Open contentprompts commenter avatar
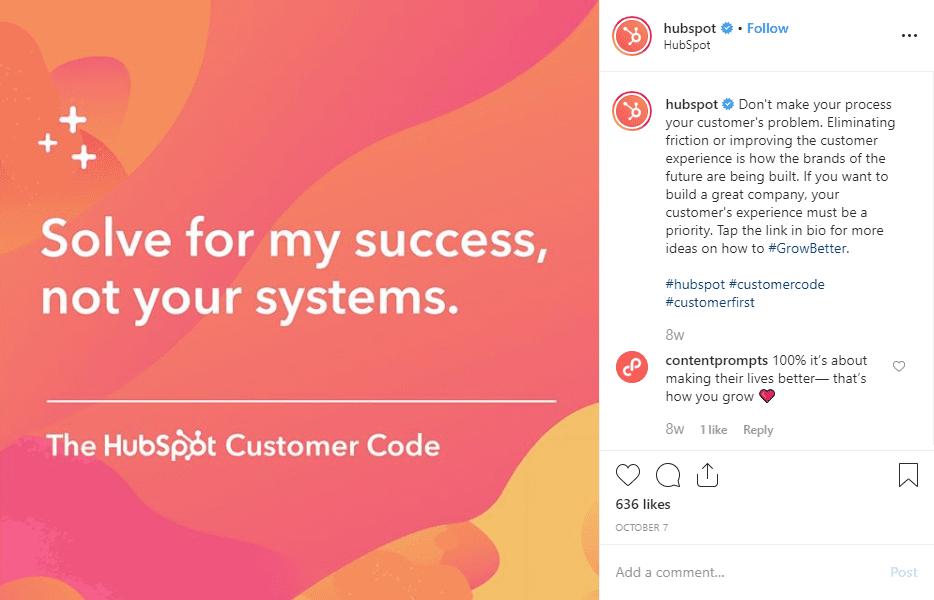The width and height of the screenshot is (934, 600). [x=632, y=367]
